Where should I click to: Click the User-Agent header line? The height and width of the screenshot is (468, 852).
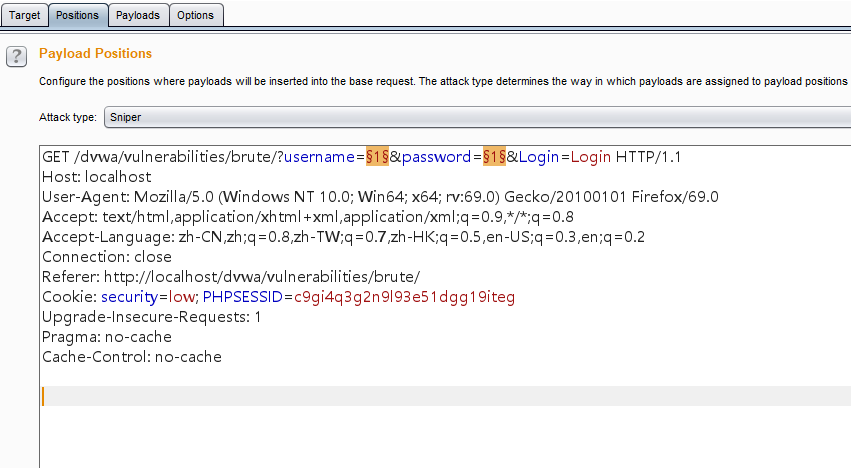pyautogui.click(x=380, y=197)
